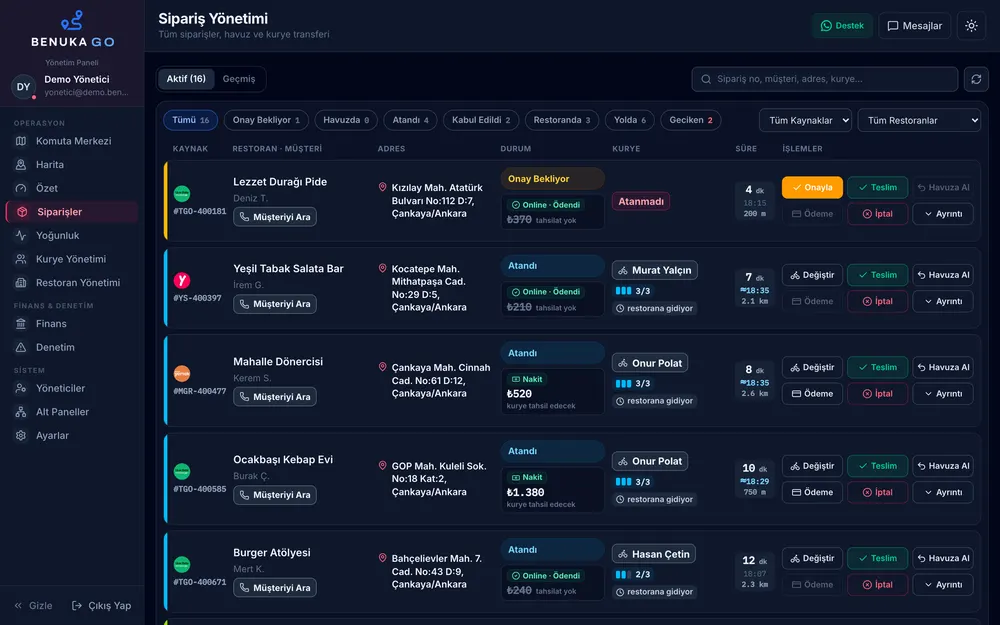
Task: Open the Tüm Restoranlar dropdown
Action: [919, 120]
